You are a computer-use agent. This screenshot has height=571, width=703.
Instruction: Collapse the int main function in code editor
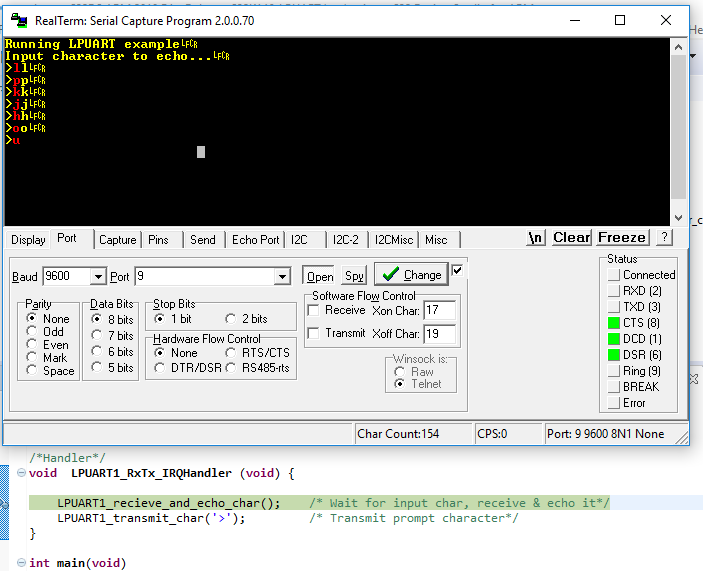coord(21,562)
